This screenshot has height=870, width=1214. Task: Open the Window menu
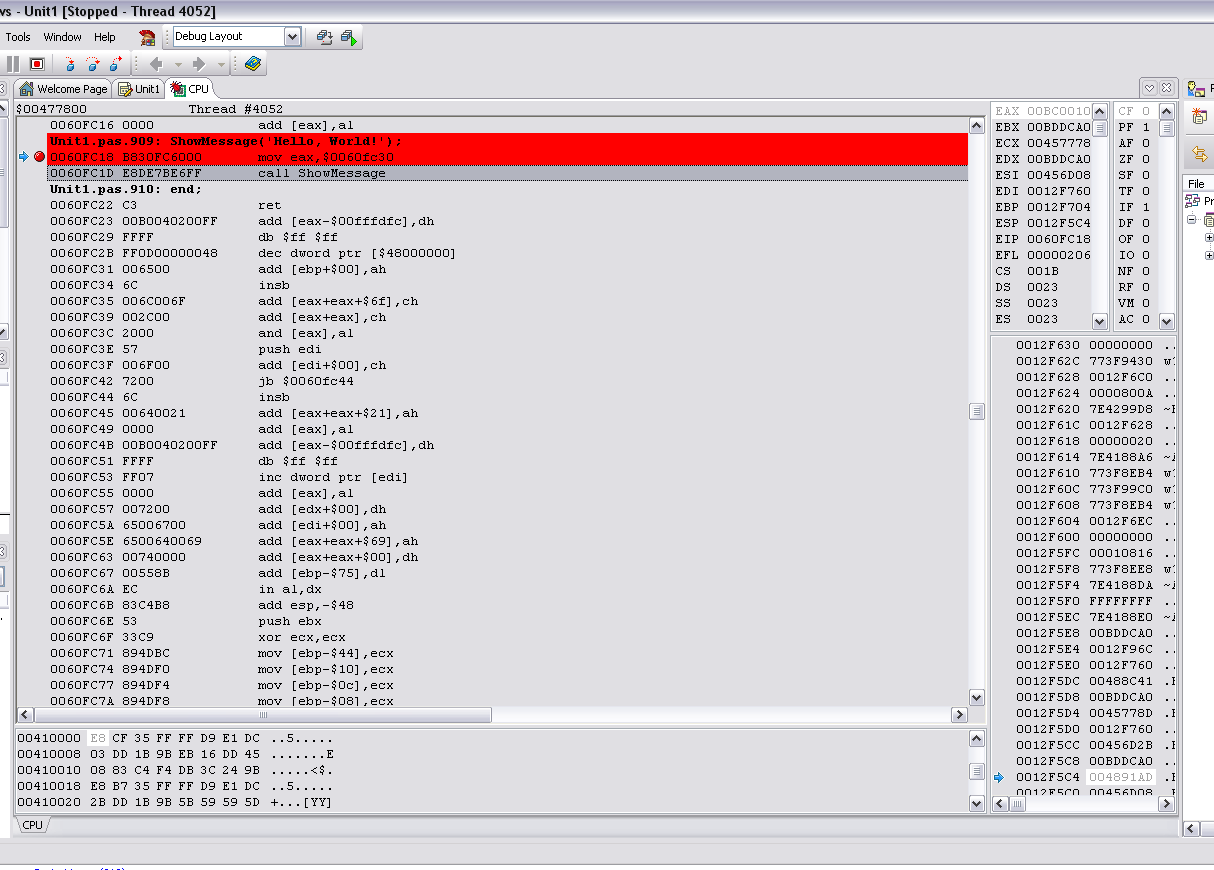(x=62, y=37)
